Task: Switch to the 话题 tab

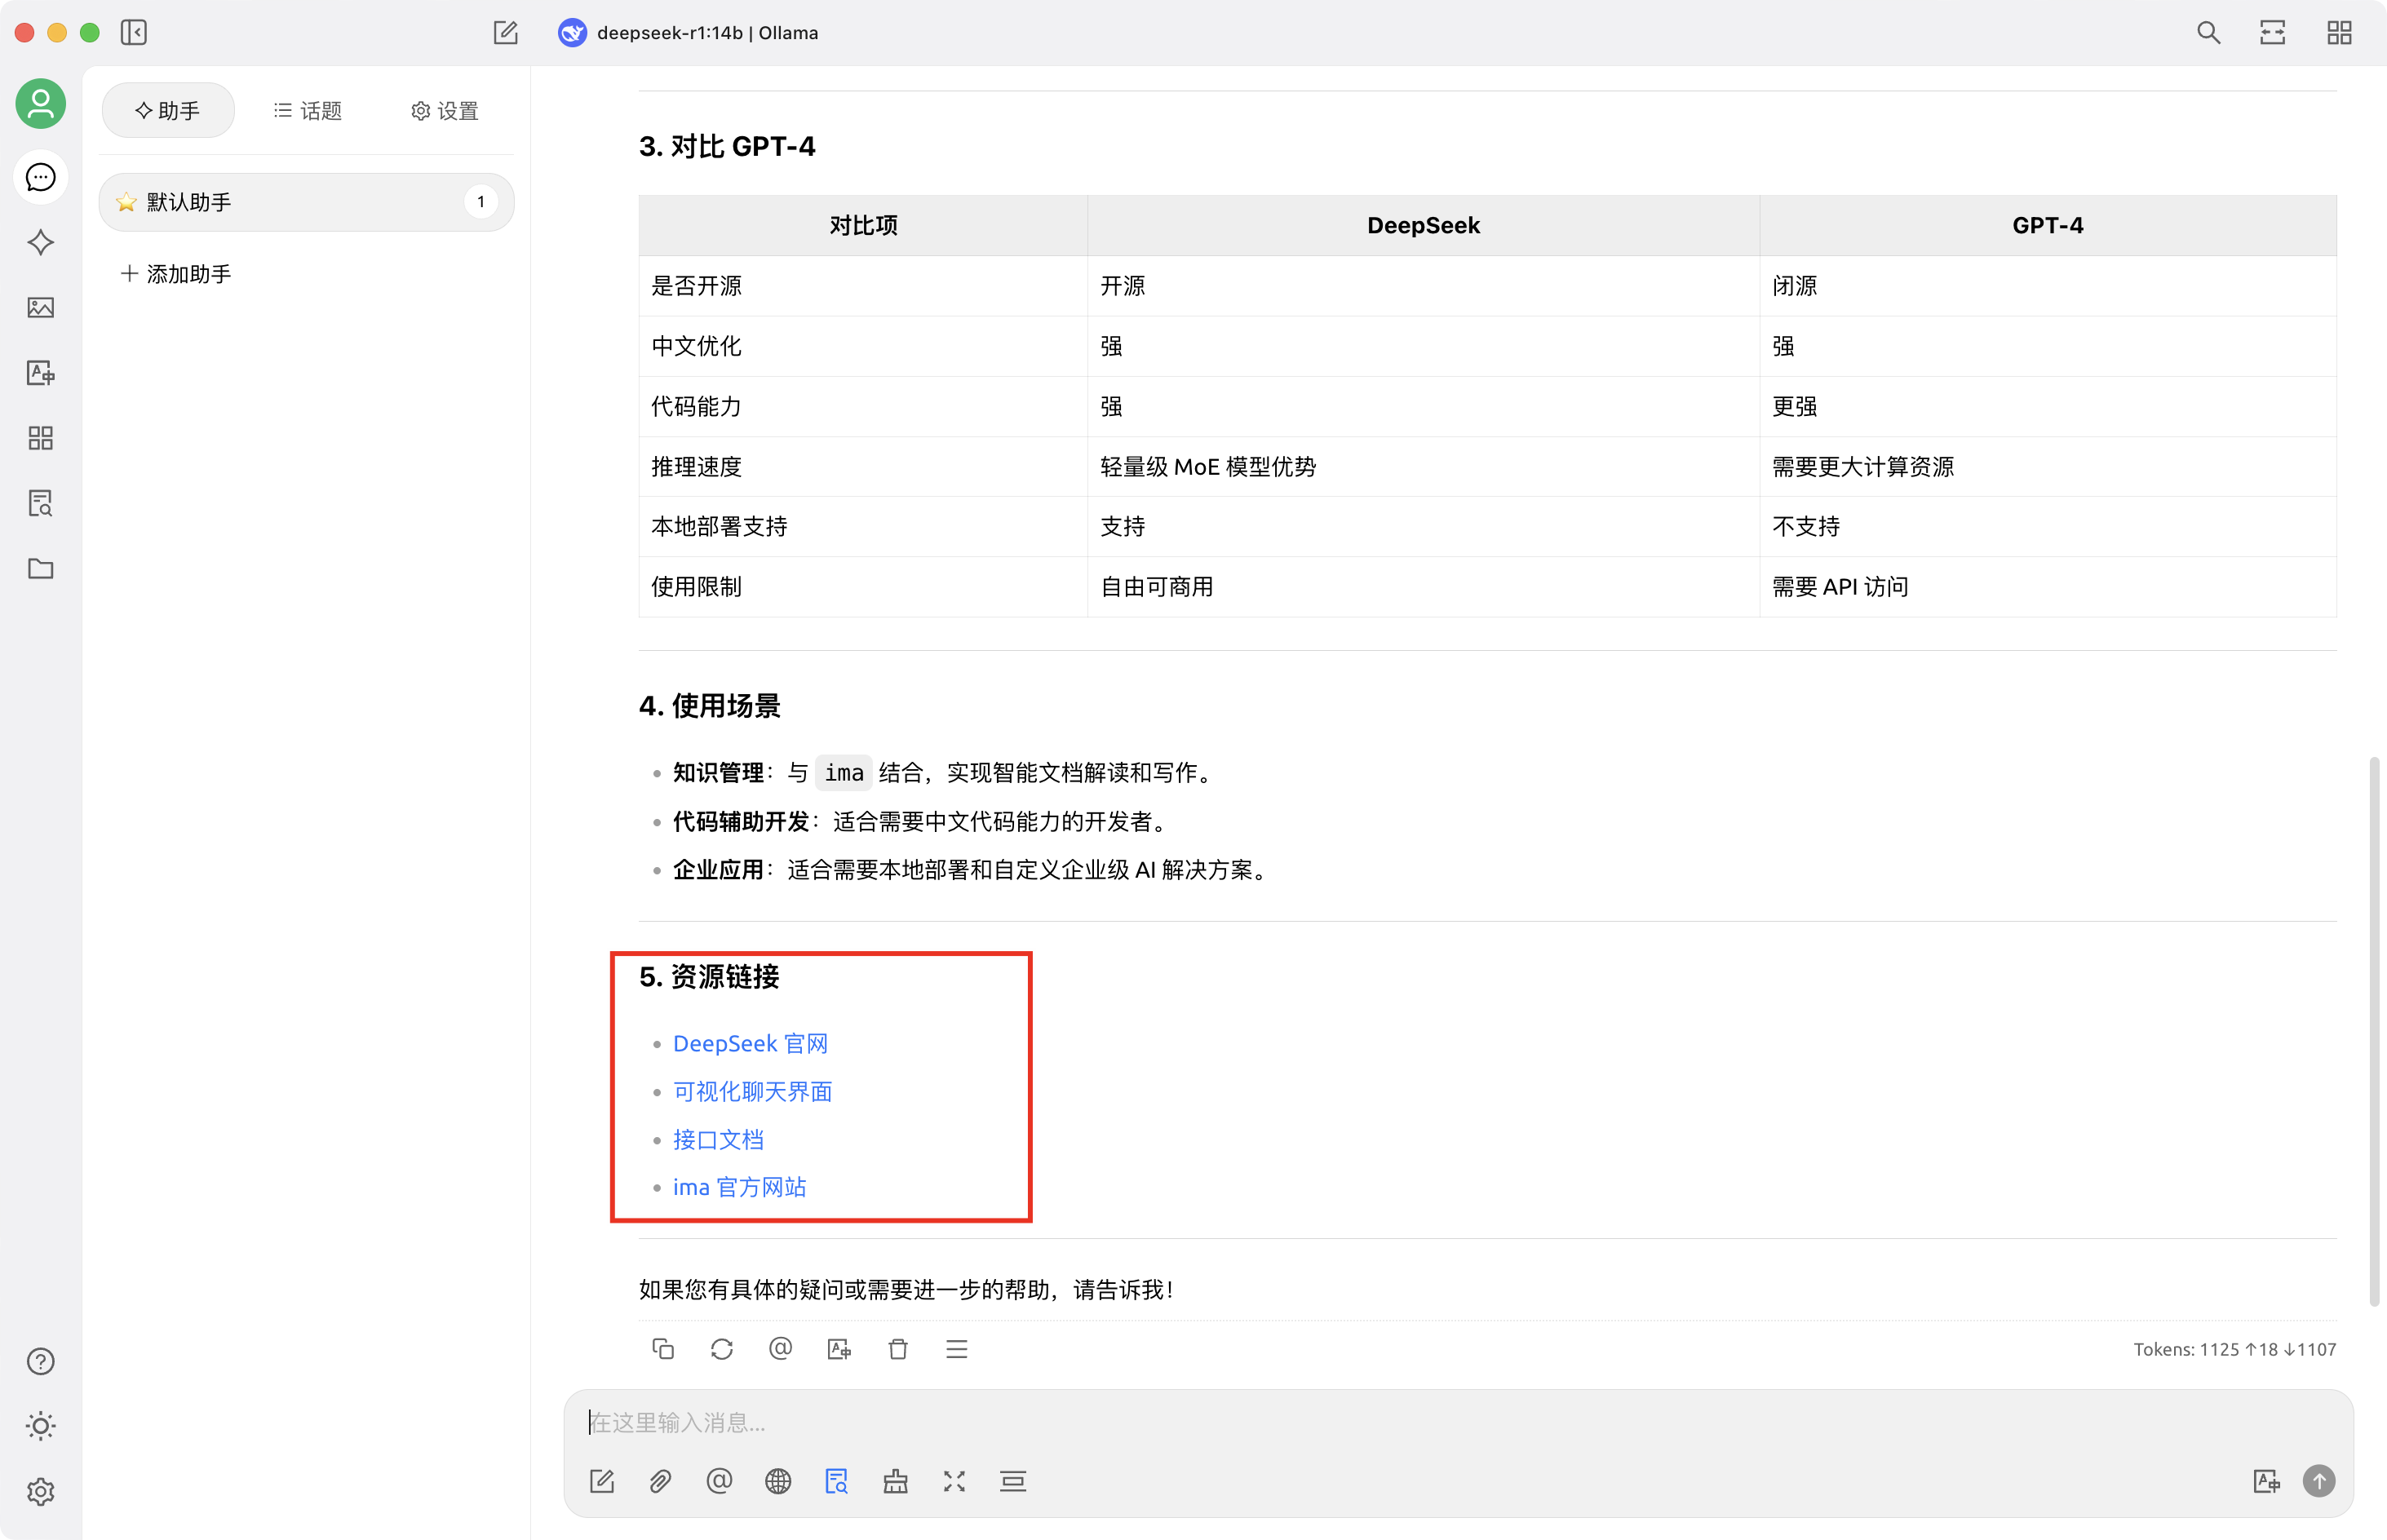Action: (x=308, y=111)
